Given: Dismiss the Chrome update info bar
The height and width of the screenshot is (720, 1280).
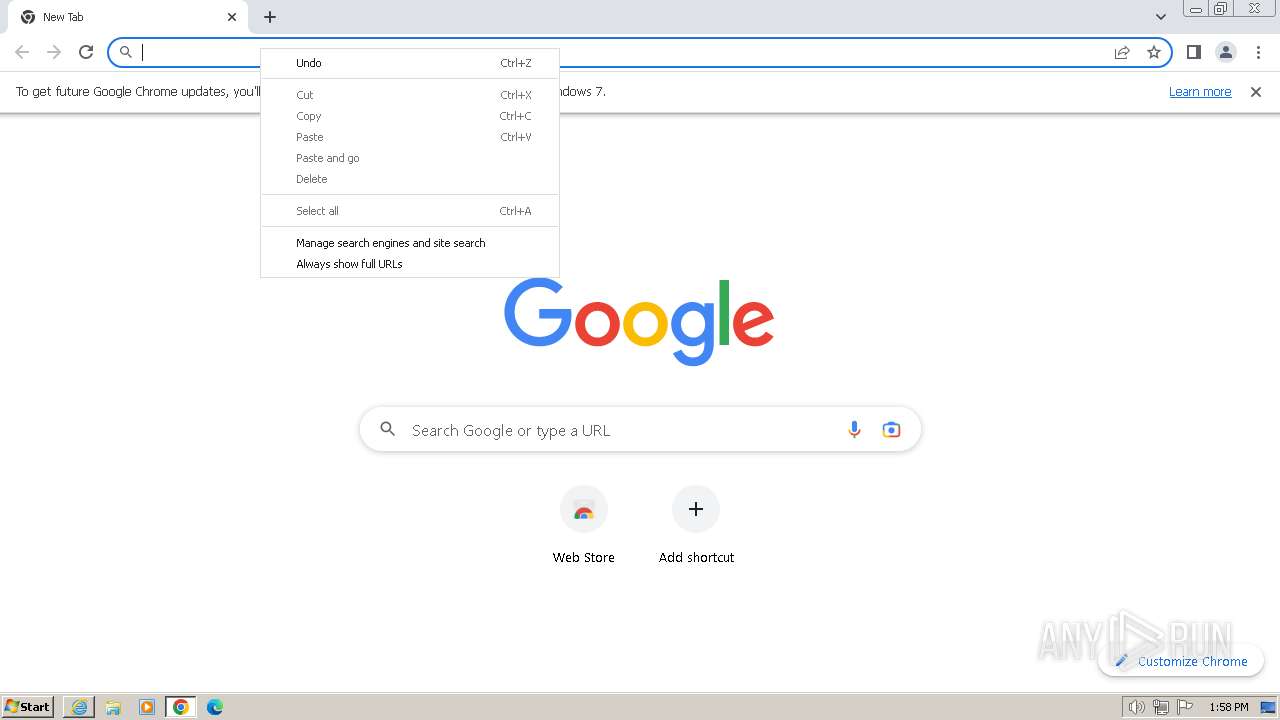Looking at the screenshot, I should click(x=1256, y=92).
